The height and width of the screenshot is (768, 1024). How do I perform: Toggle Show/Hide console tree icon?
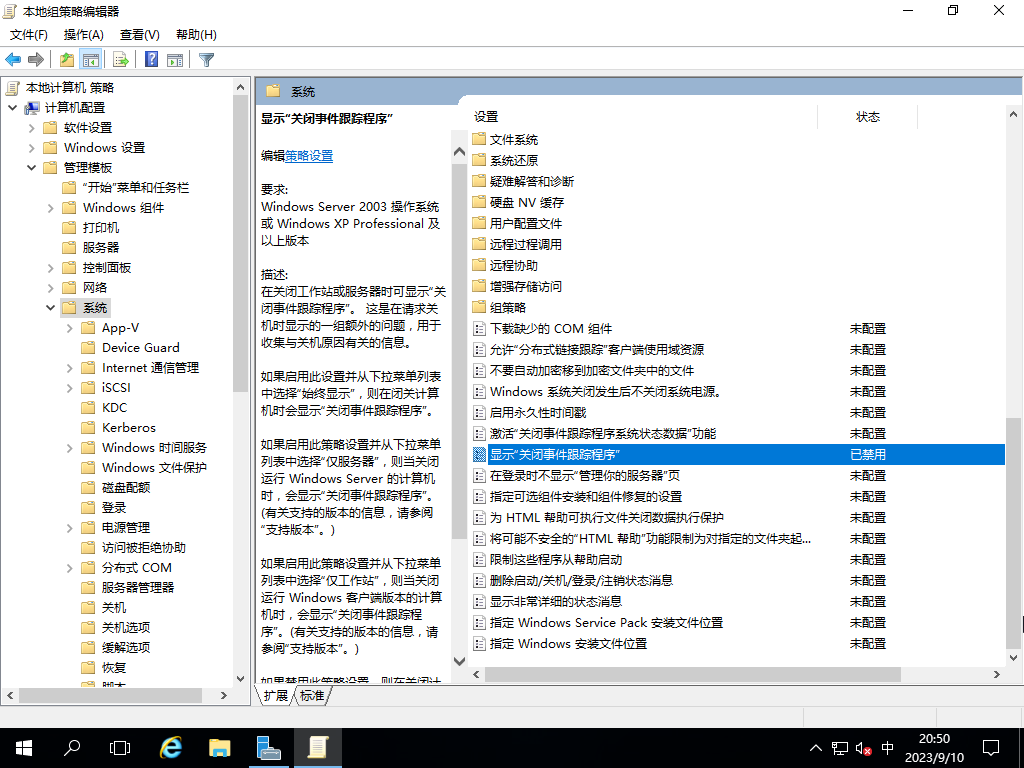(91, 59)
